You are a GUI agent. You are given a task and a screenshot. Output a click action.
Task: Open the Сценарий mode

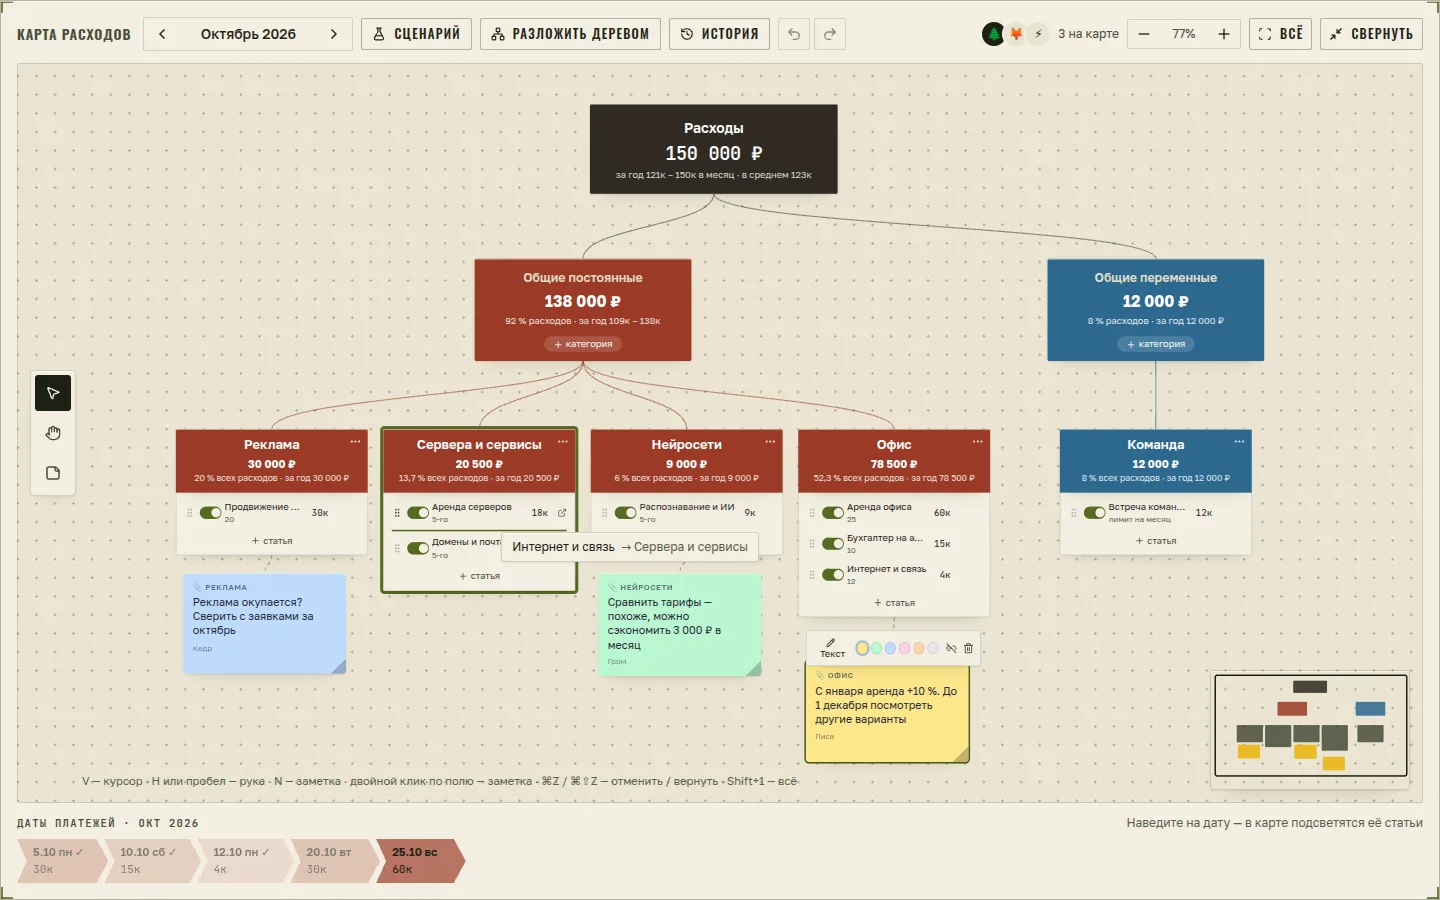[x=416, y=34]
